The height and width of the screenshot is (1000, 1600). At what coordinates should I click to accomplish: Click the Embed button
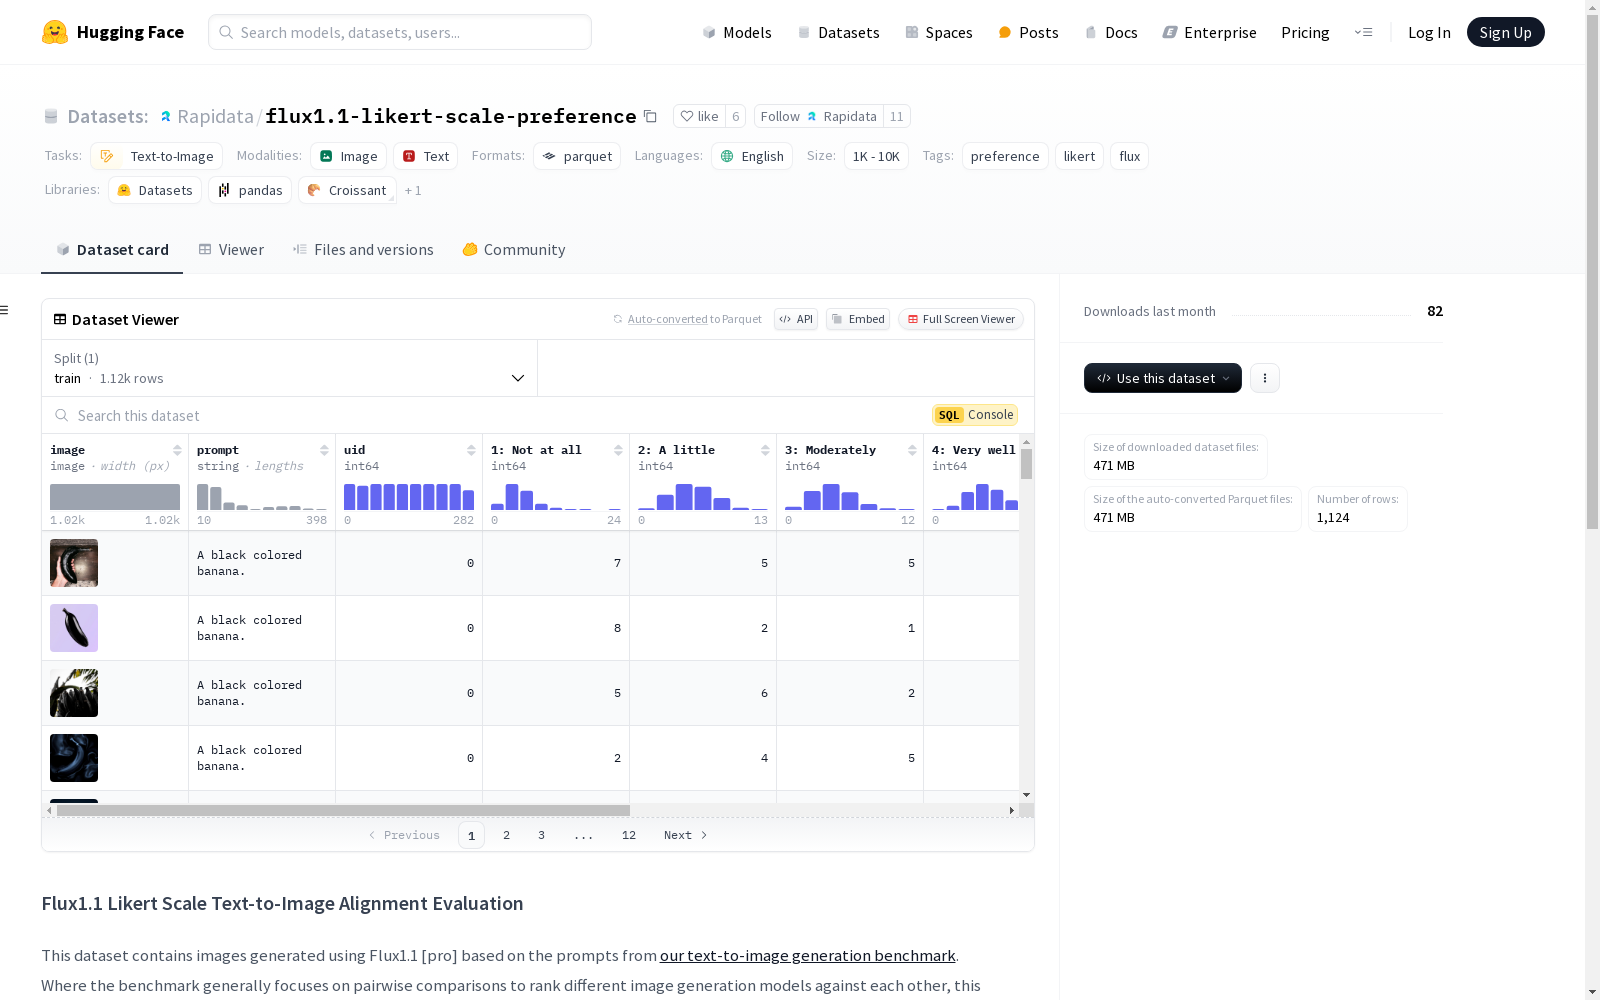click(x=858, y=319)
